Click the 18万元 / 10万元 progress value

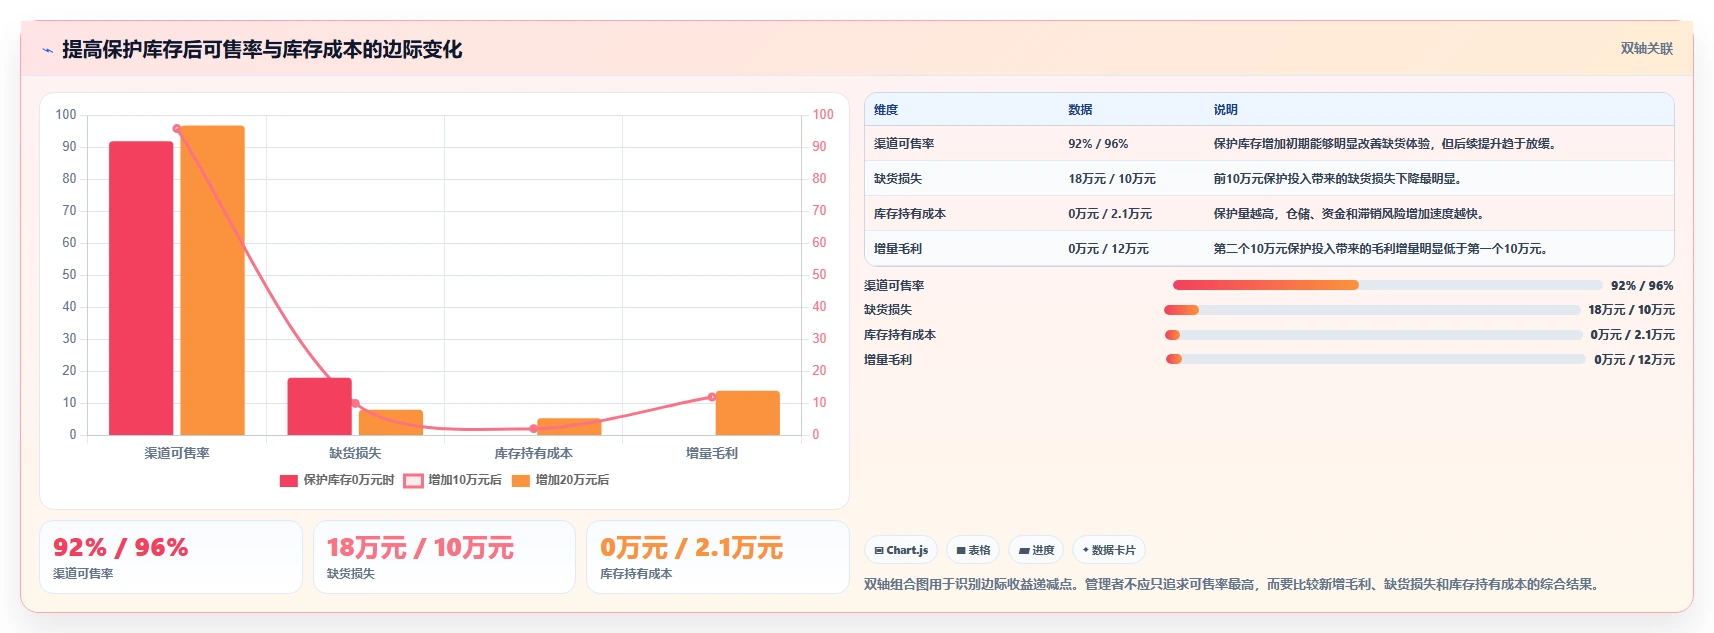tap(1631, 310)
